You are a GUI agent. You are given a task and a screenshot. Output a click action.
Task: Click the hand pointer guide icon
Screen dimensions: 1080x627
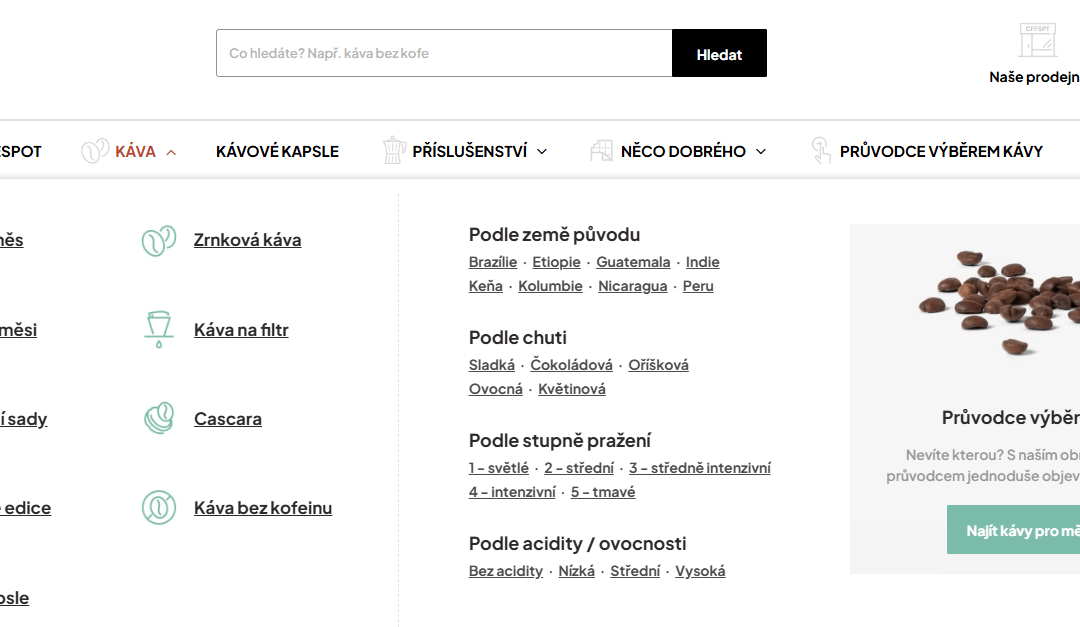click(821, 151)
